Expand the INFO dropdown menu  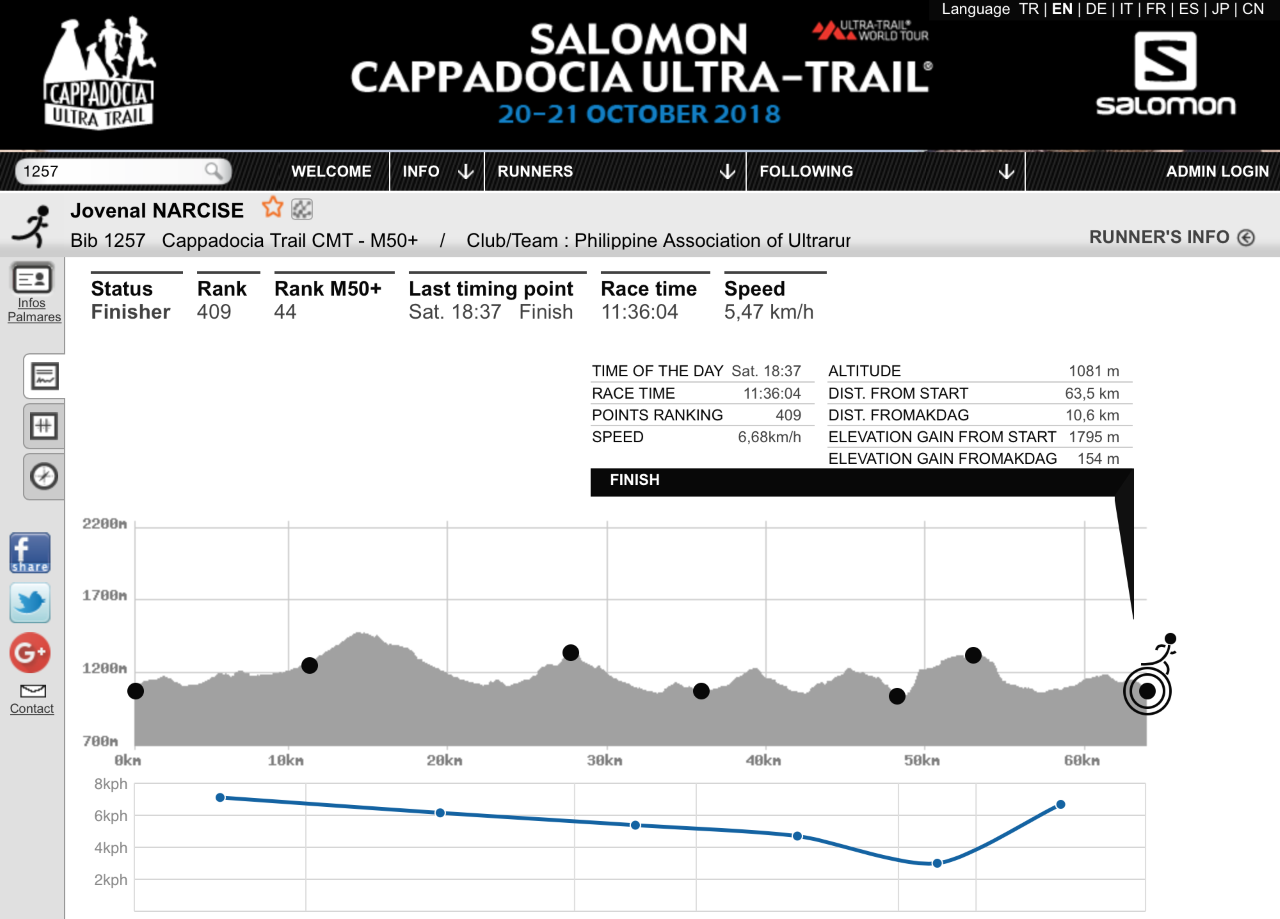point(437,171)
